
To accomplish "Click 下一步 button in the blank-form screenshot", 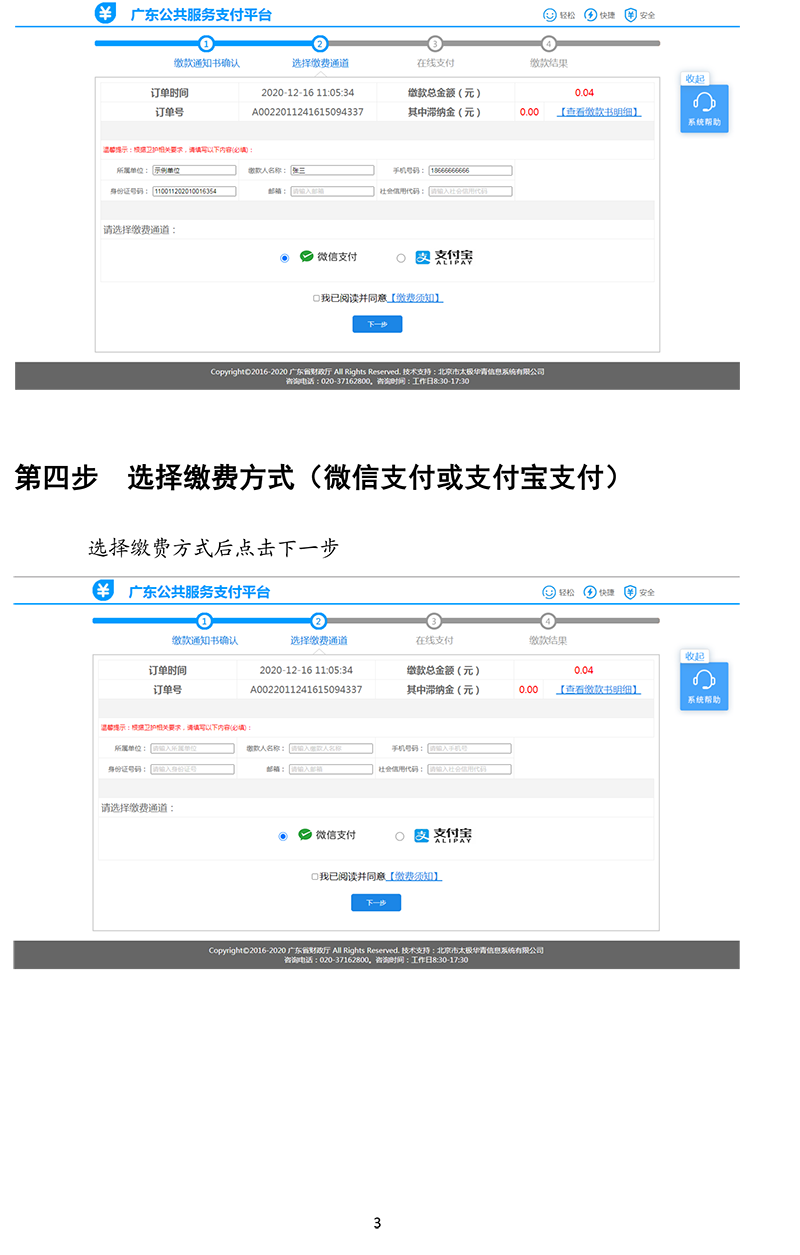I will [376, 902].
